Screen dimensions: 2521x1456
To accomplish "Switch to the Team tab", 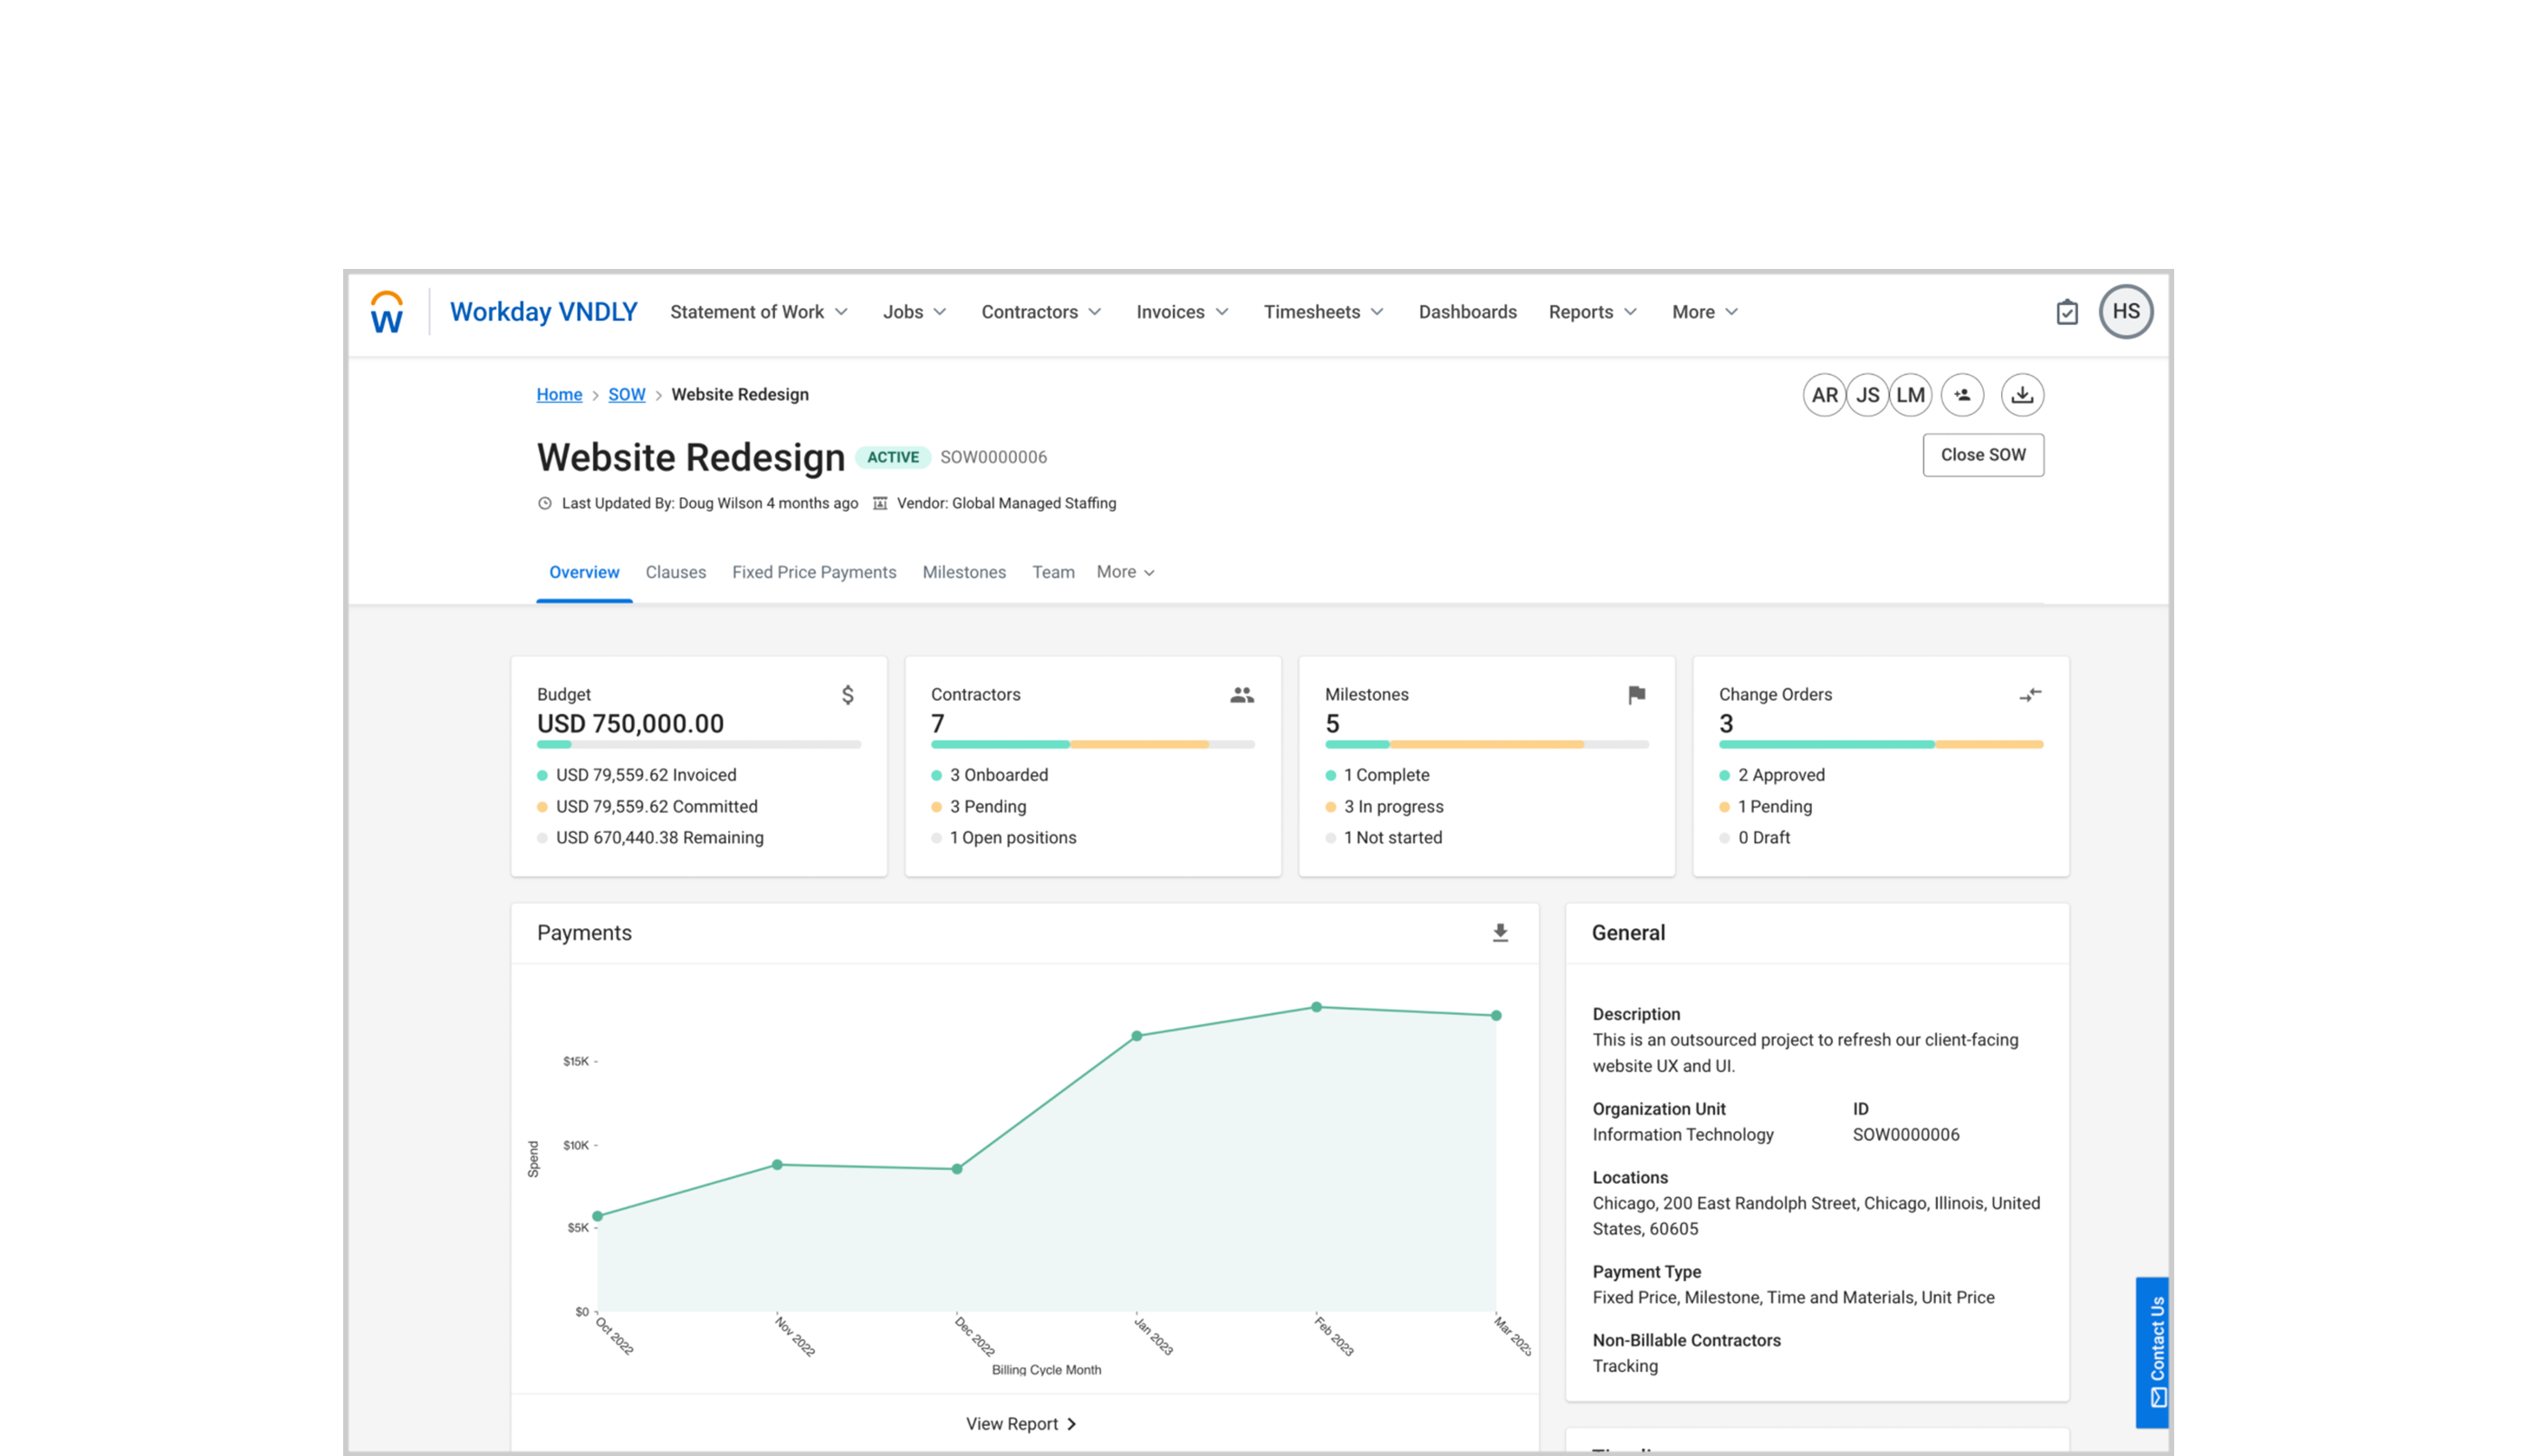I will 1052,572.
